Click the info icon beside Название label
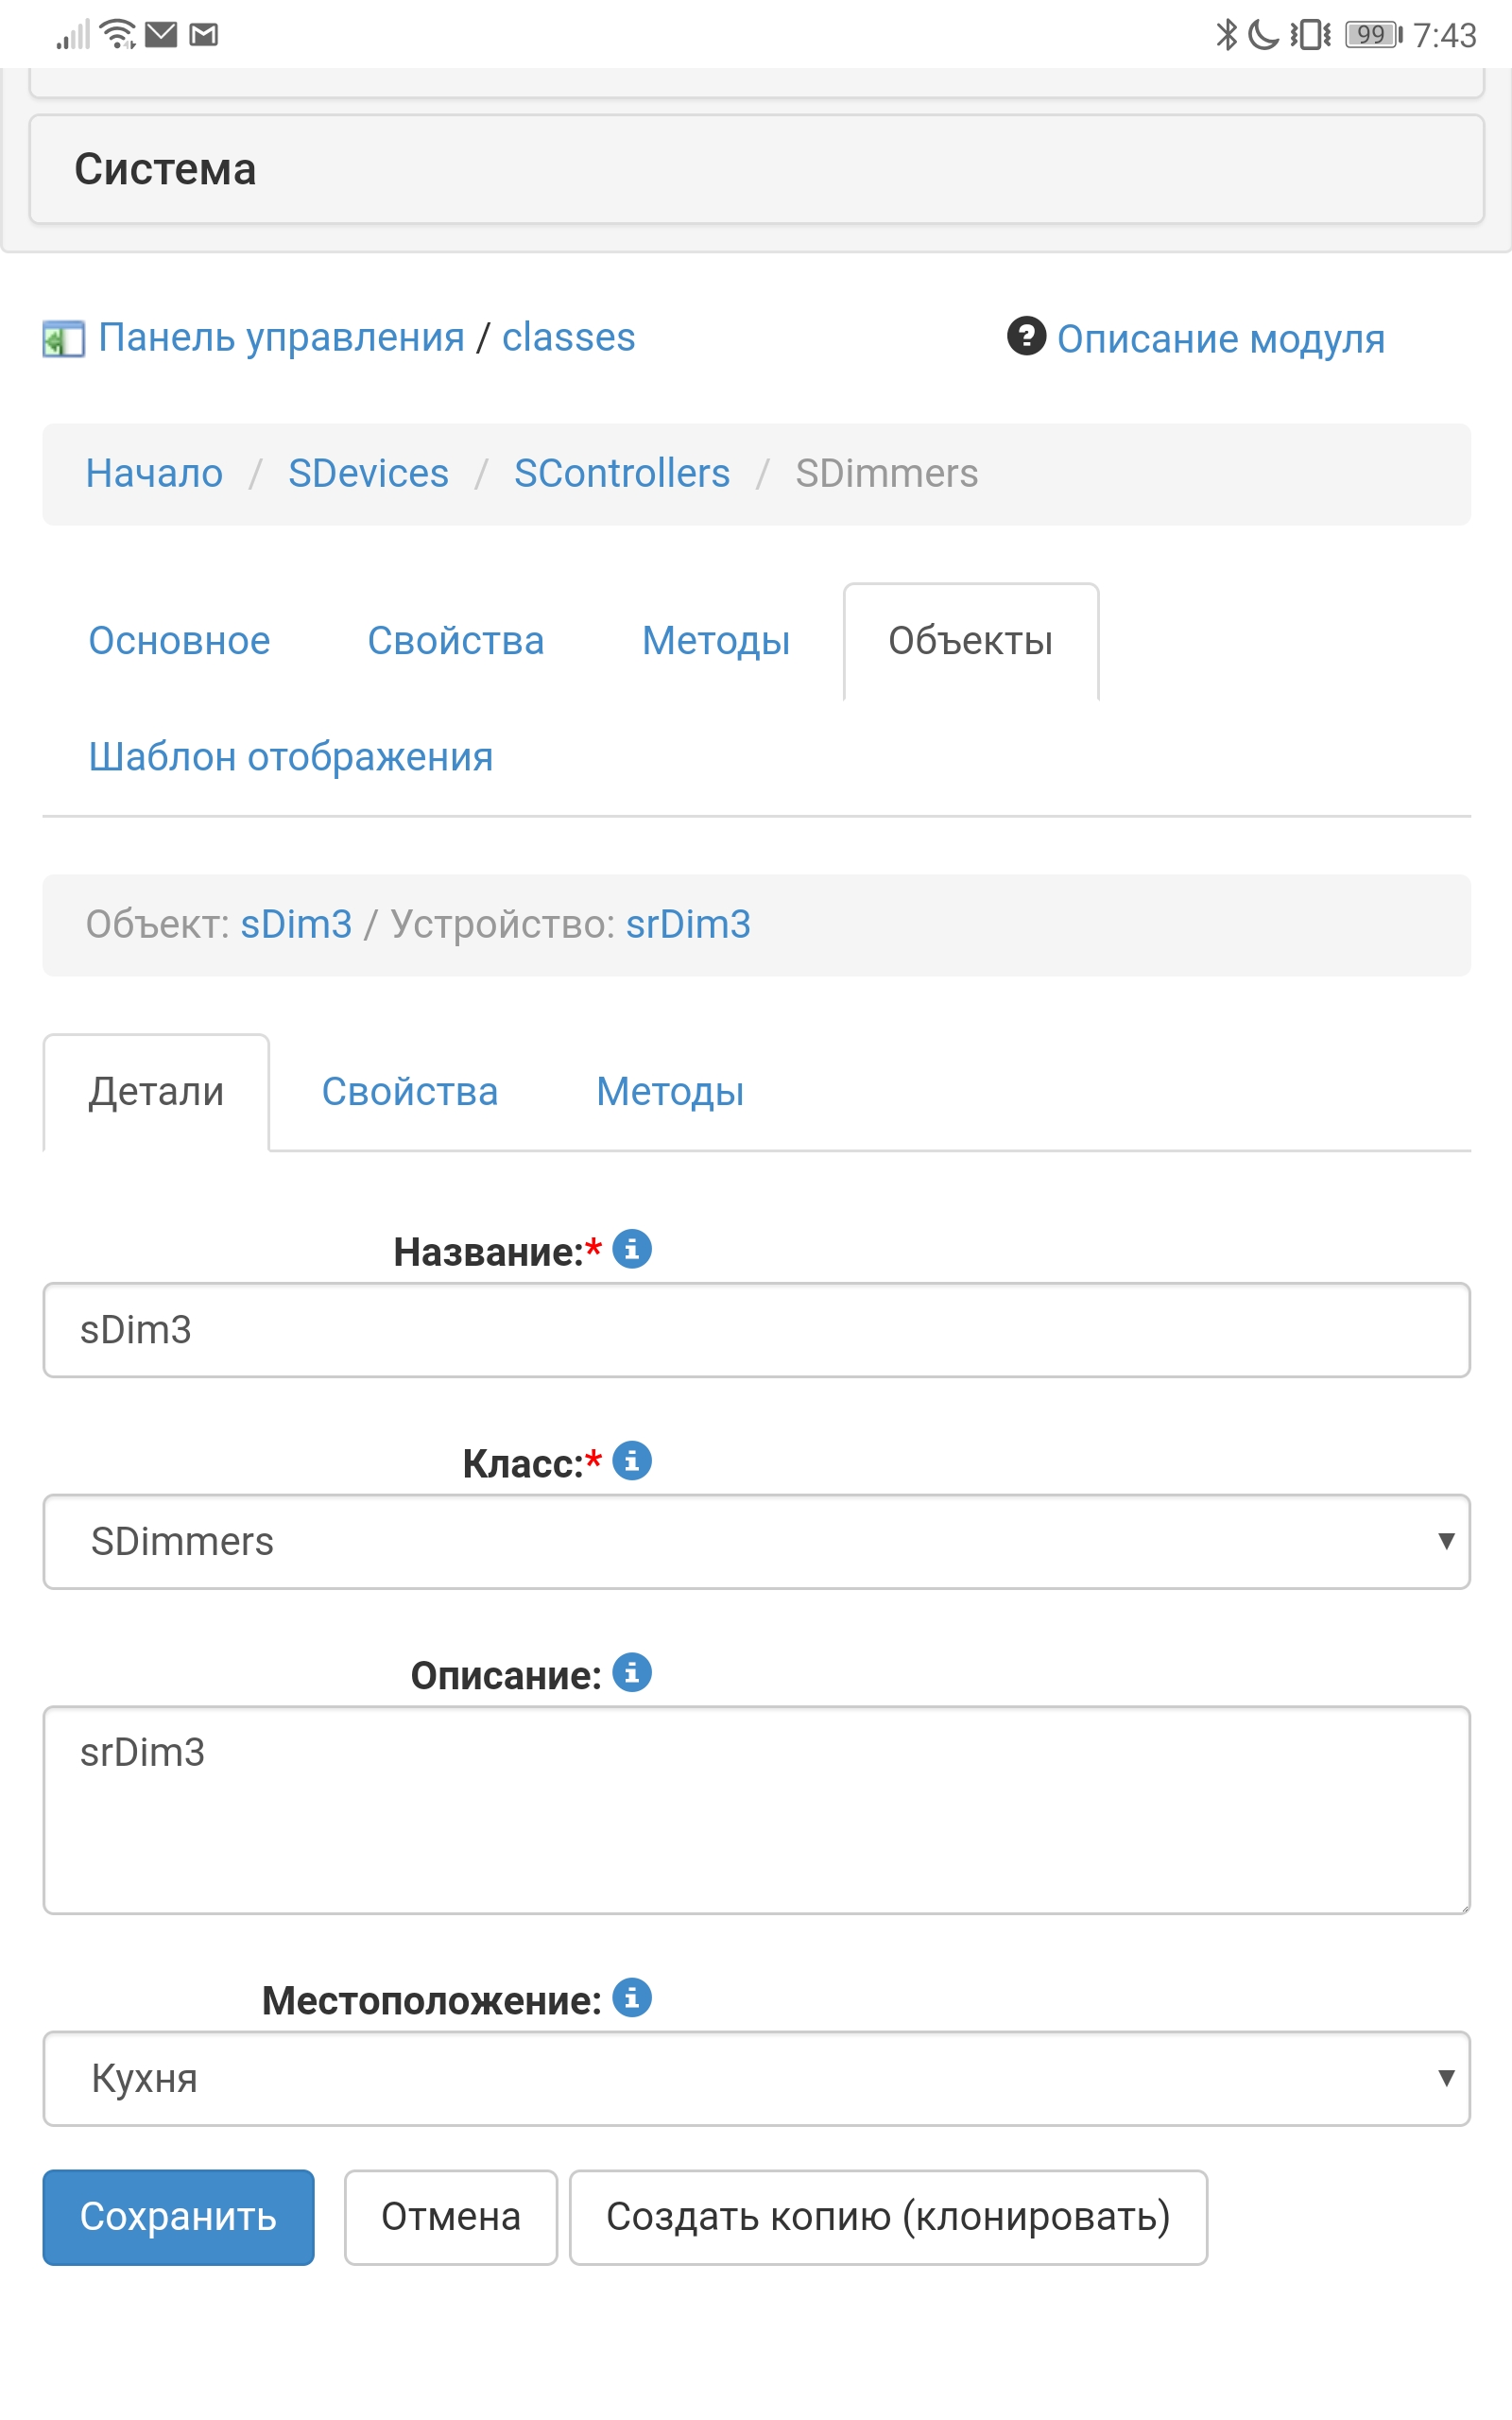The height and width of the screenshot is (2420, 1512). point(633,1249)
